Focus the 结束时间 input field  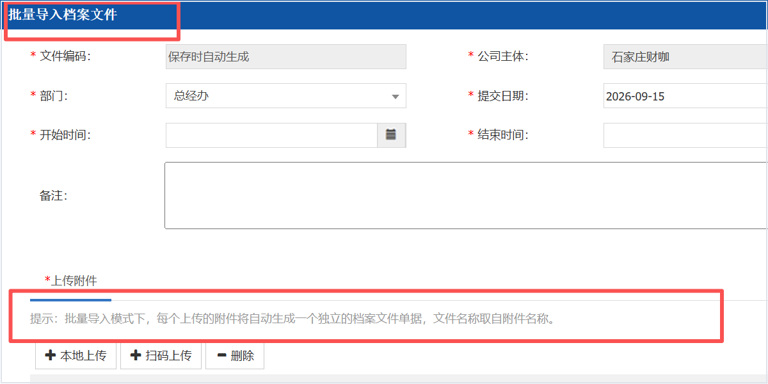coord(686,135)
